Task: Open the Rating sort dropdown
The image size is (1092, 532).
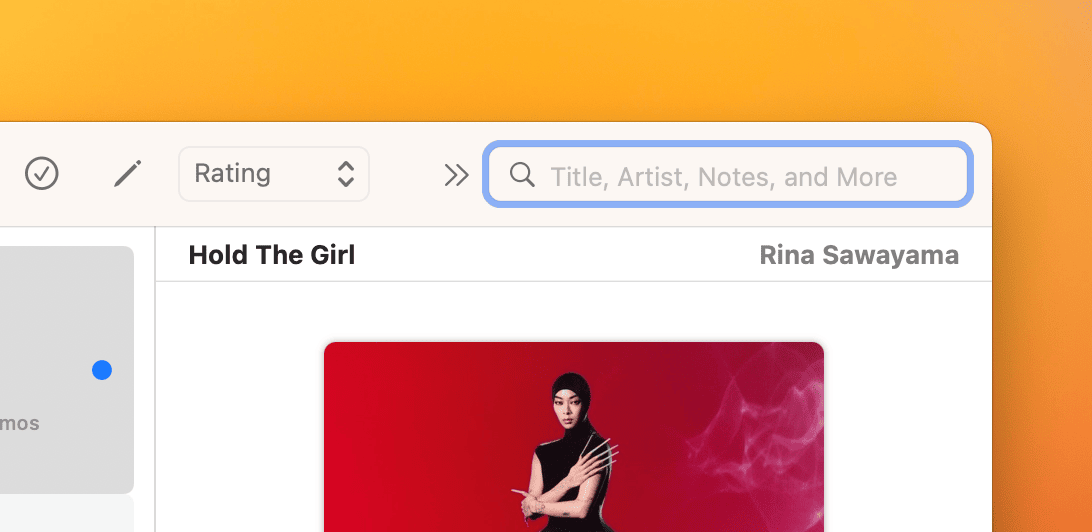Action: [274, 173]
